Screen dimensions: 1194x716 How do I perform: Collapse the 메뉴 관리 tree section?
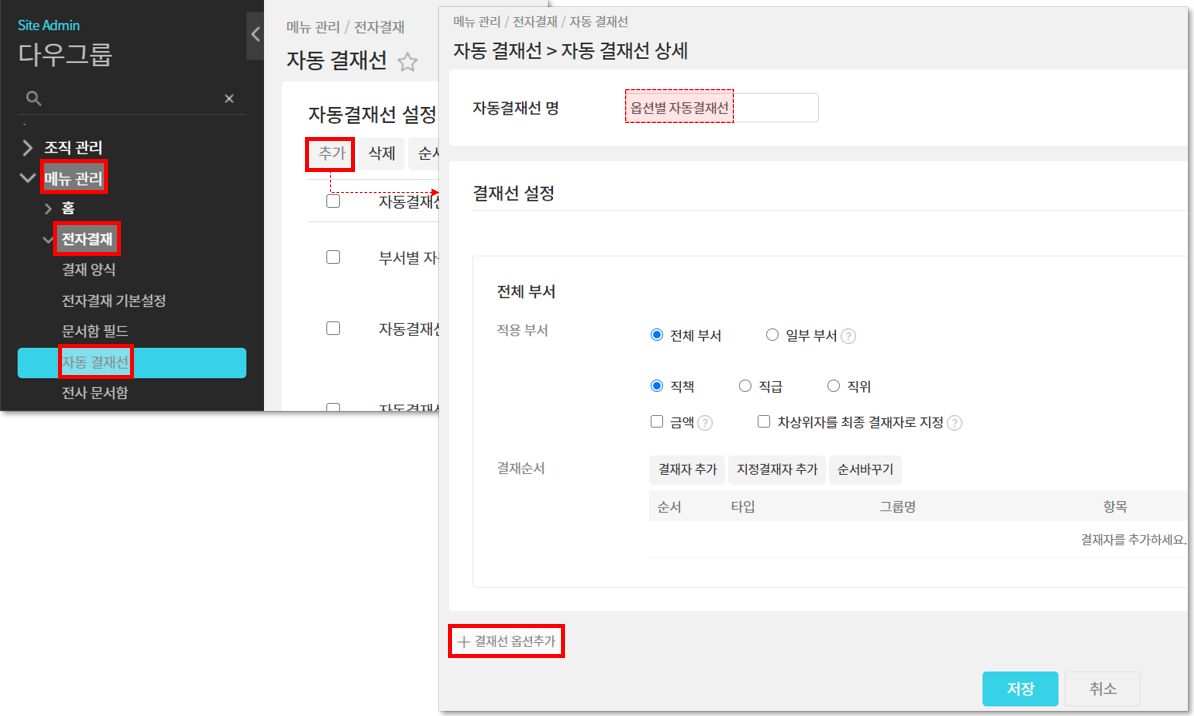pyautogui.click(x=27, y=178)
